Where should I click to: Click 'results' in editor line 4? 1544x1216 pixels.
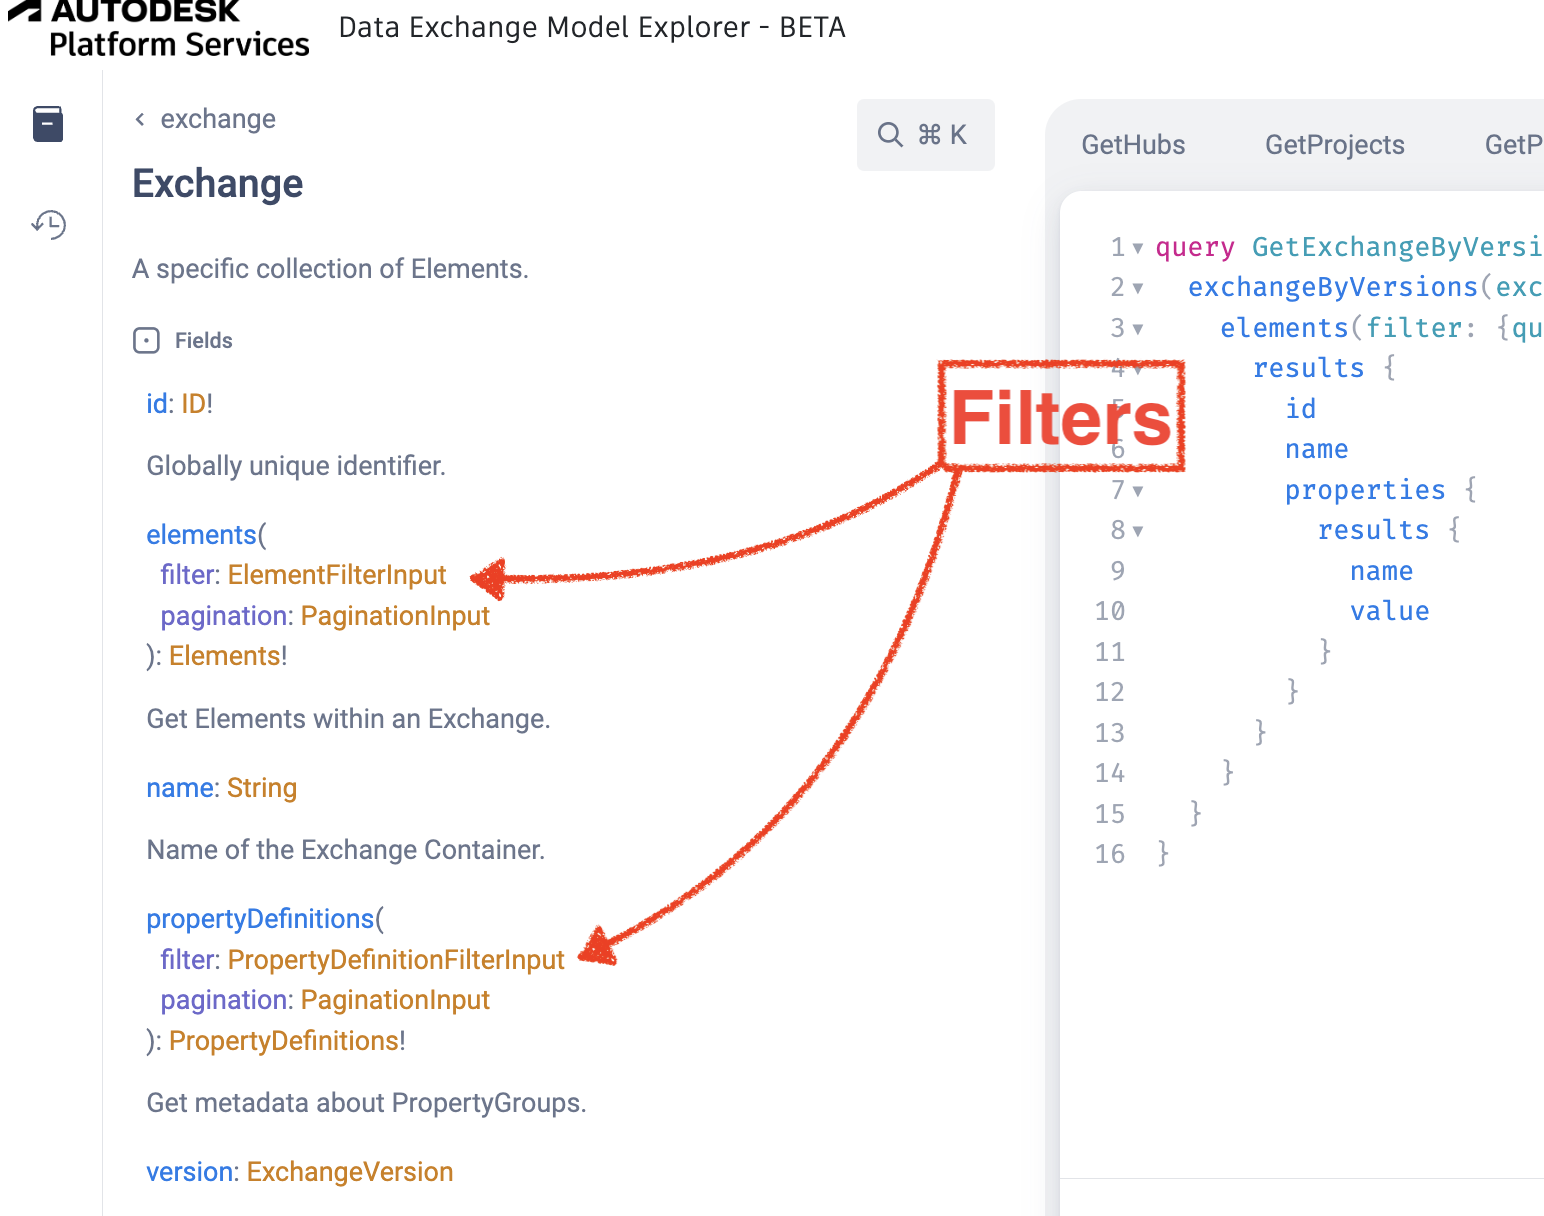(1309, 368)
